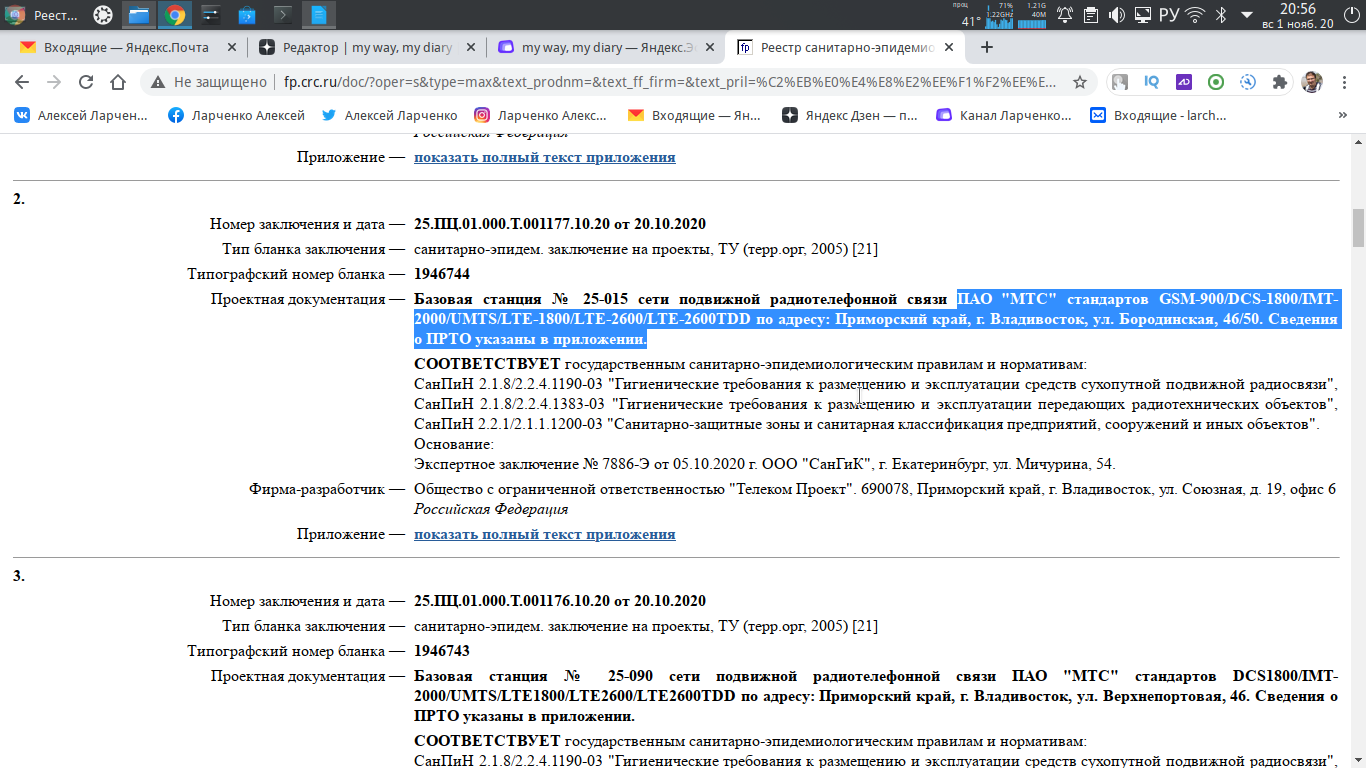The image size is (1366, 768).
Task: Open the clipboard tray icon
Action: tap(1091, 15)
